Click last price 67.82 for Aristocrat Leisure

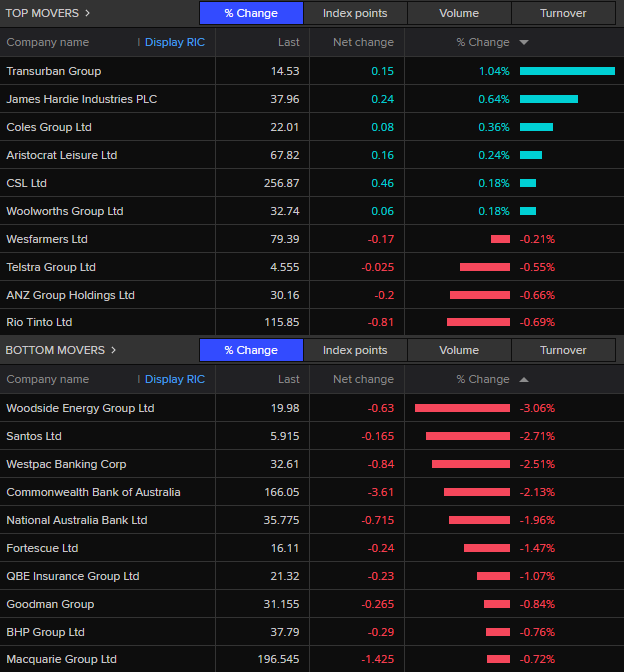(285, 155)
